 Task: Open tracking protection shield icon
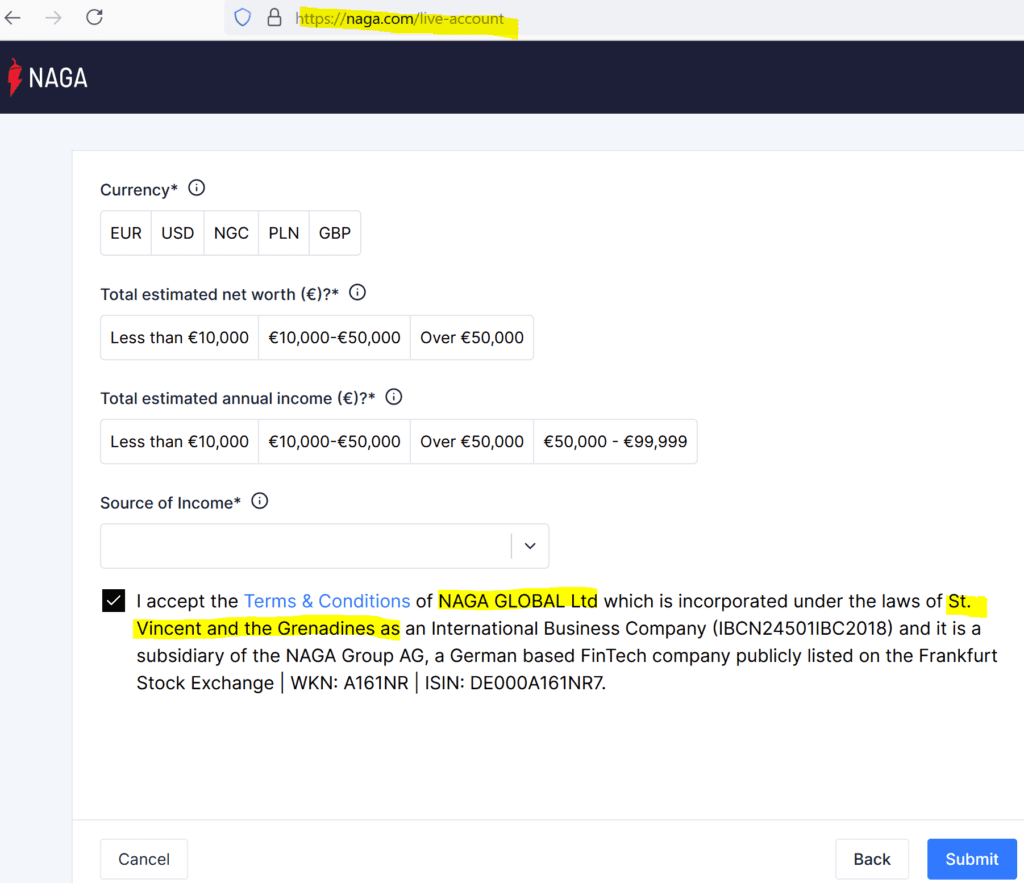[242, 18]
